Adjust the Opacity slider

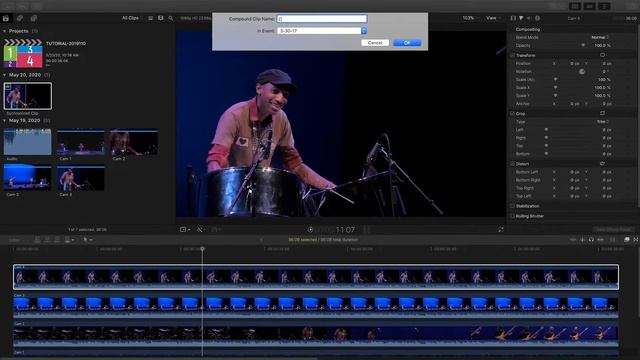click(583, 45)
